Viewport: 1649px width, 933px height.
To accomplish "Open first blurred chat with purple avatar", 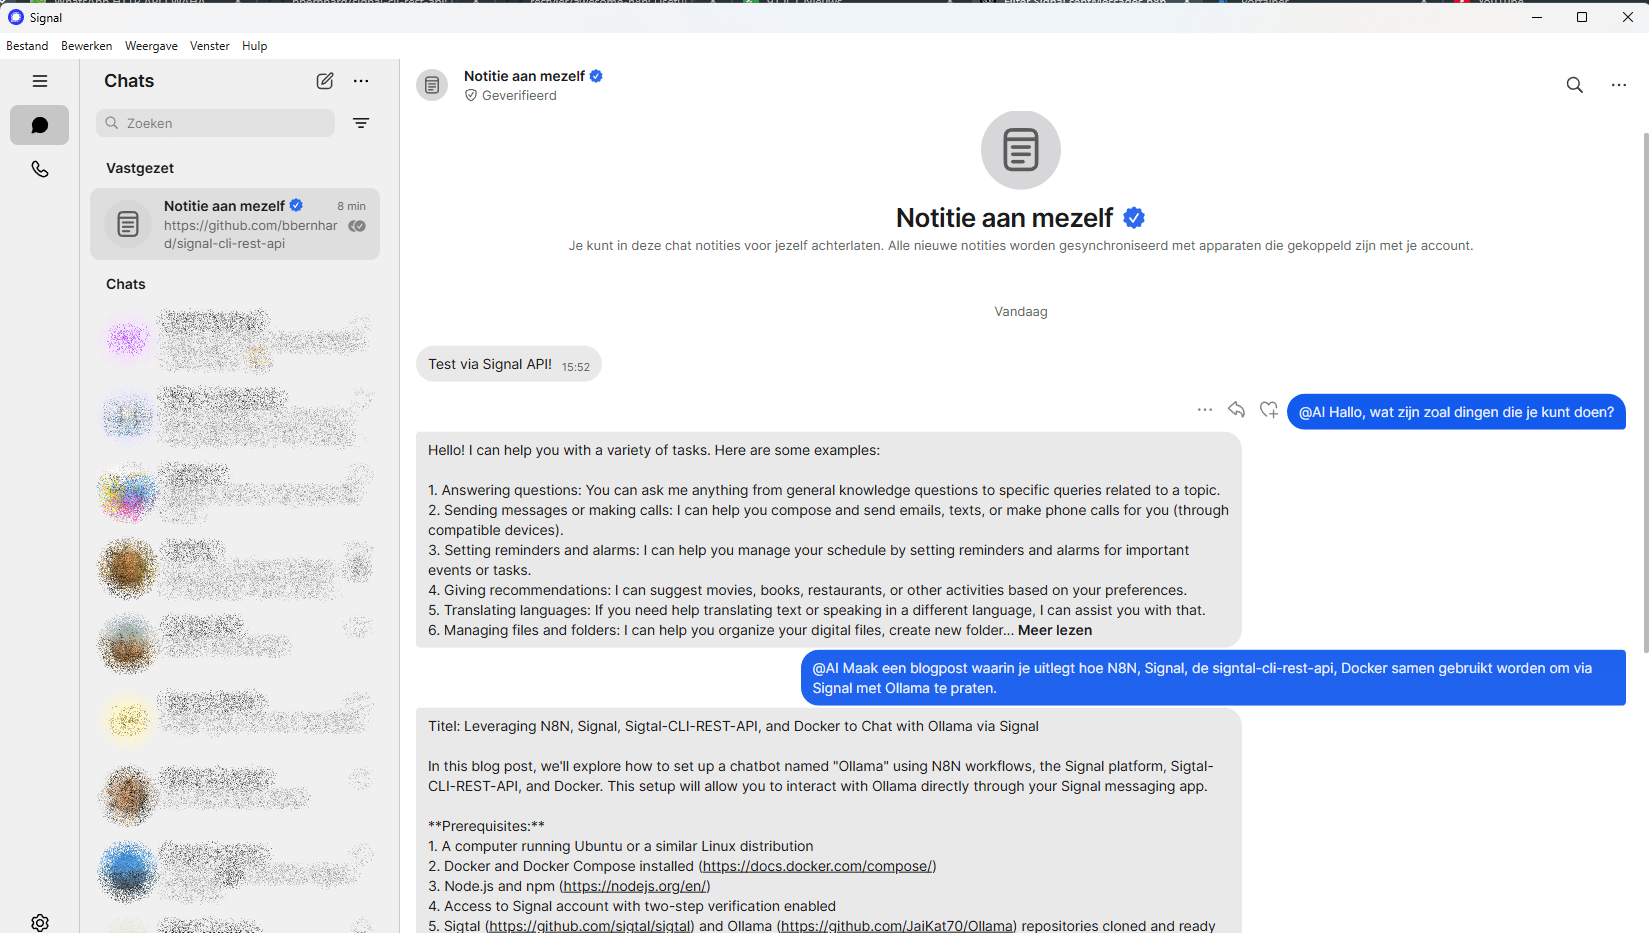I will pos(235,340).
